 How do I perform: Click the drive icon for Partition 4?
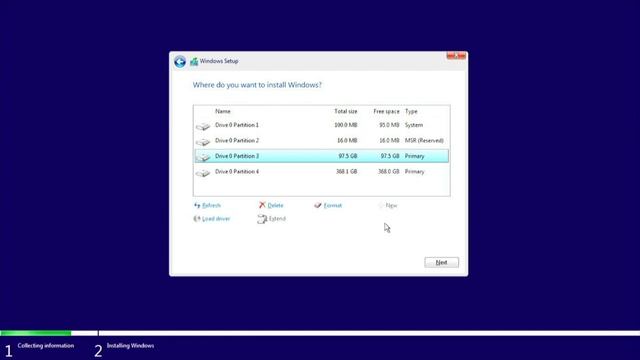pyautogui.click(x=203, y=173)
